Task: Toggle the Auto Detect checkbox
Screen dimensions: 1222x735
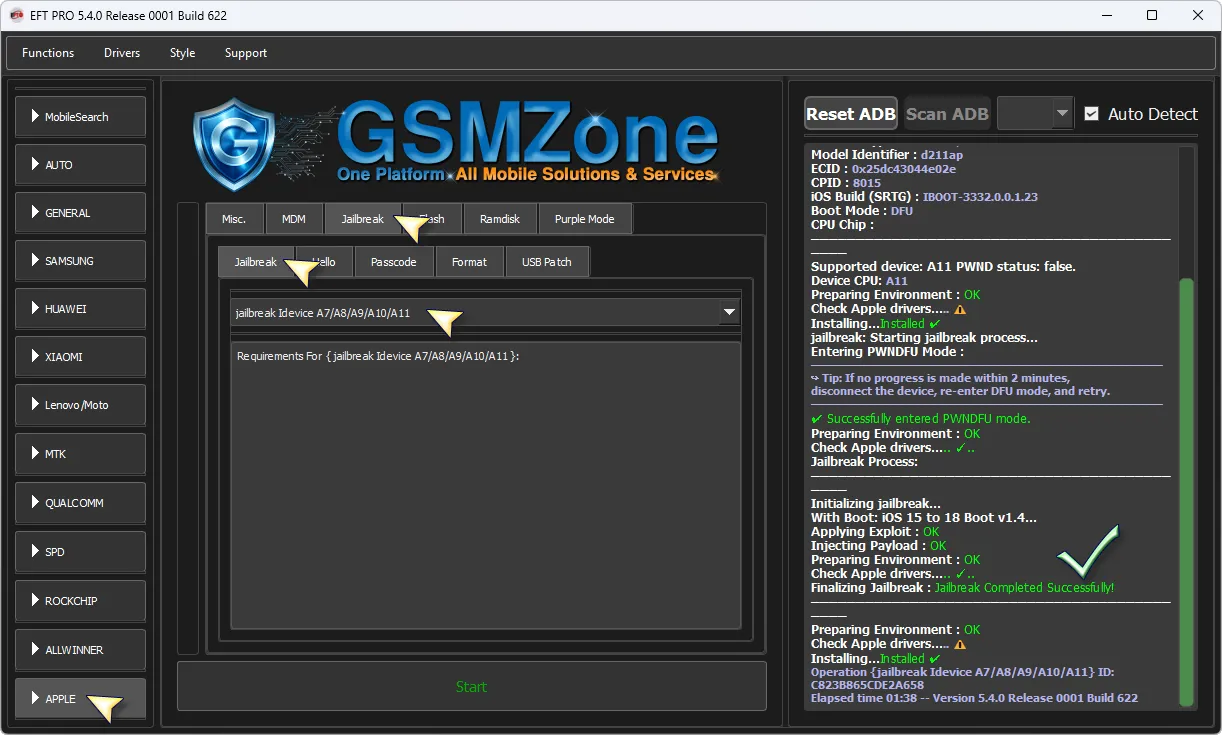Action: (x=1091, y=114)
